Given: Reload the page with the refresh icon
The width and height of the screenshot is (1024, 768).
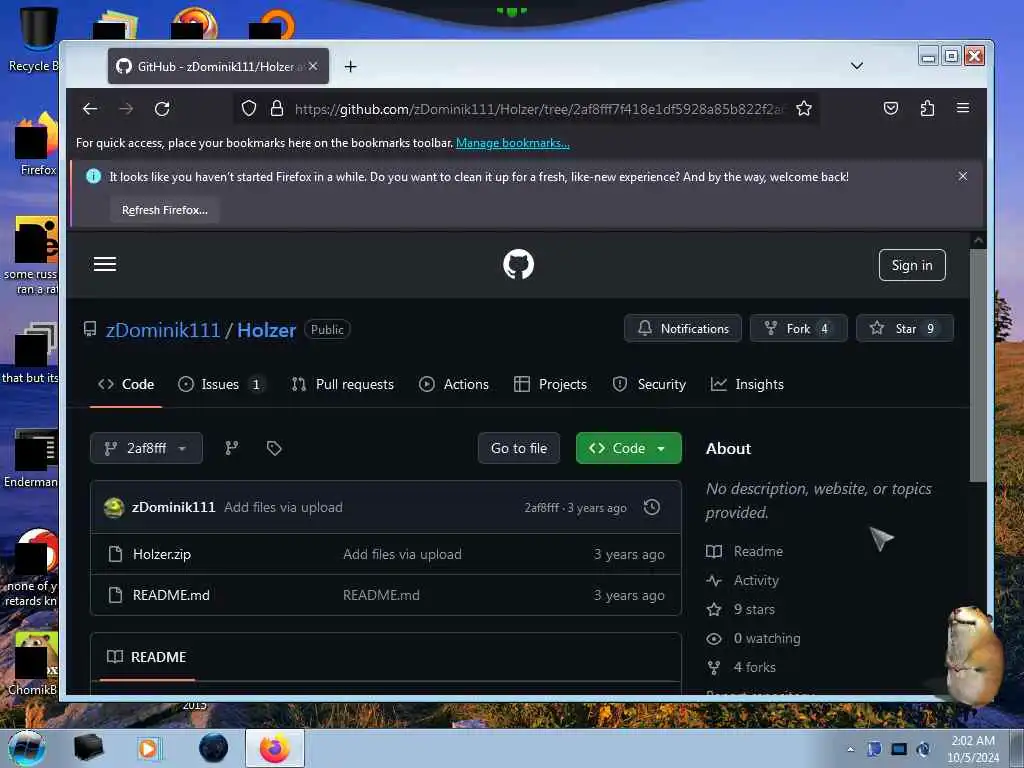Looking at the screenshot, I should (162, 108).
